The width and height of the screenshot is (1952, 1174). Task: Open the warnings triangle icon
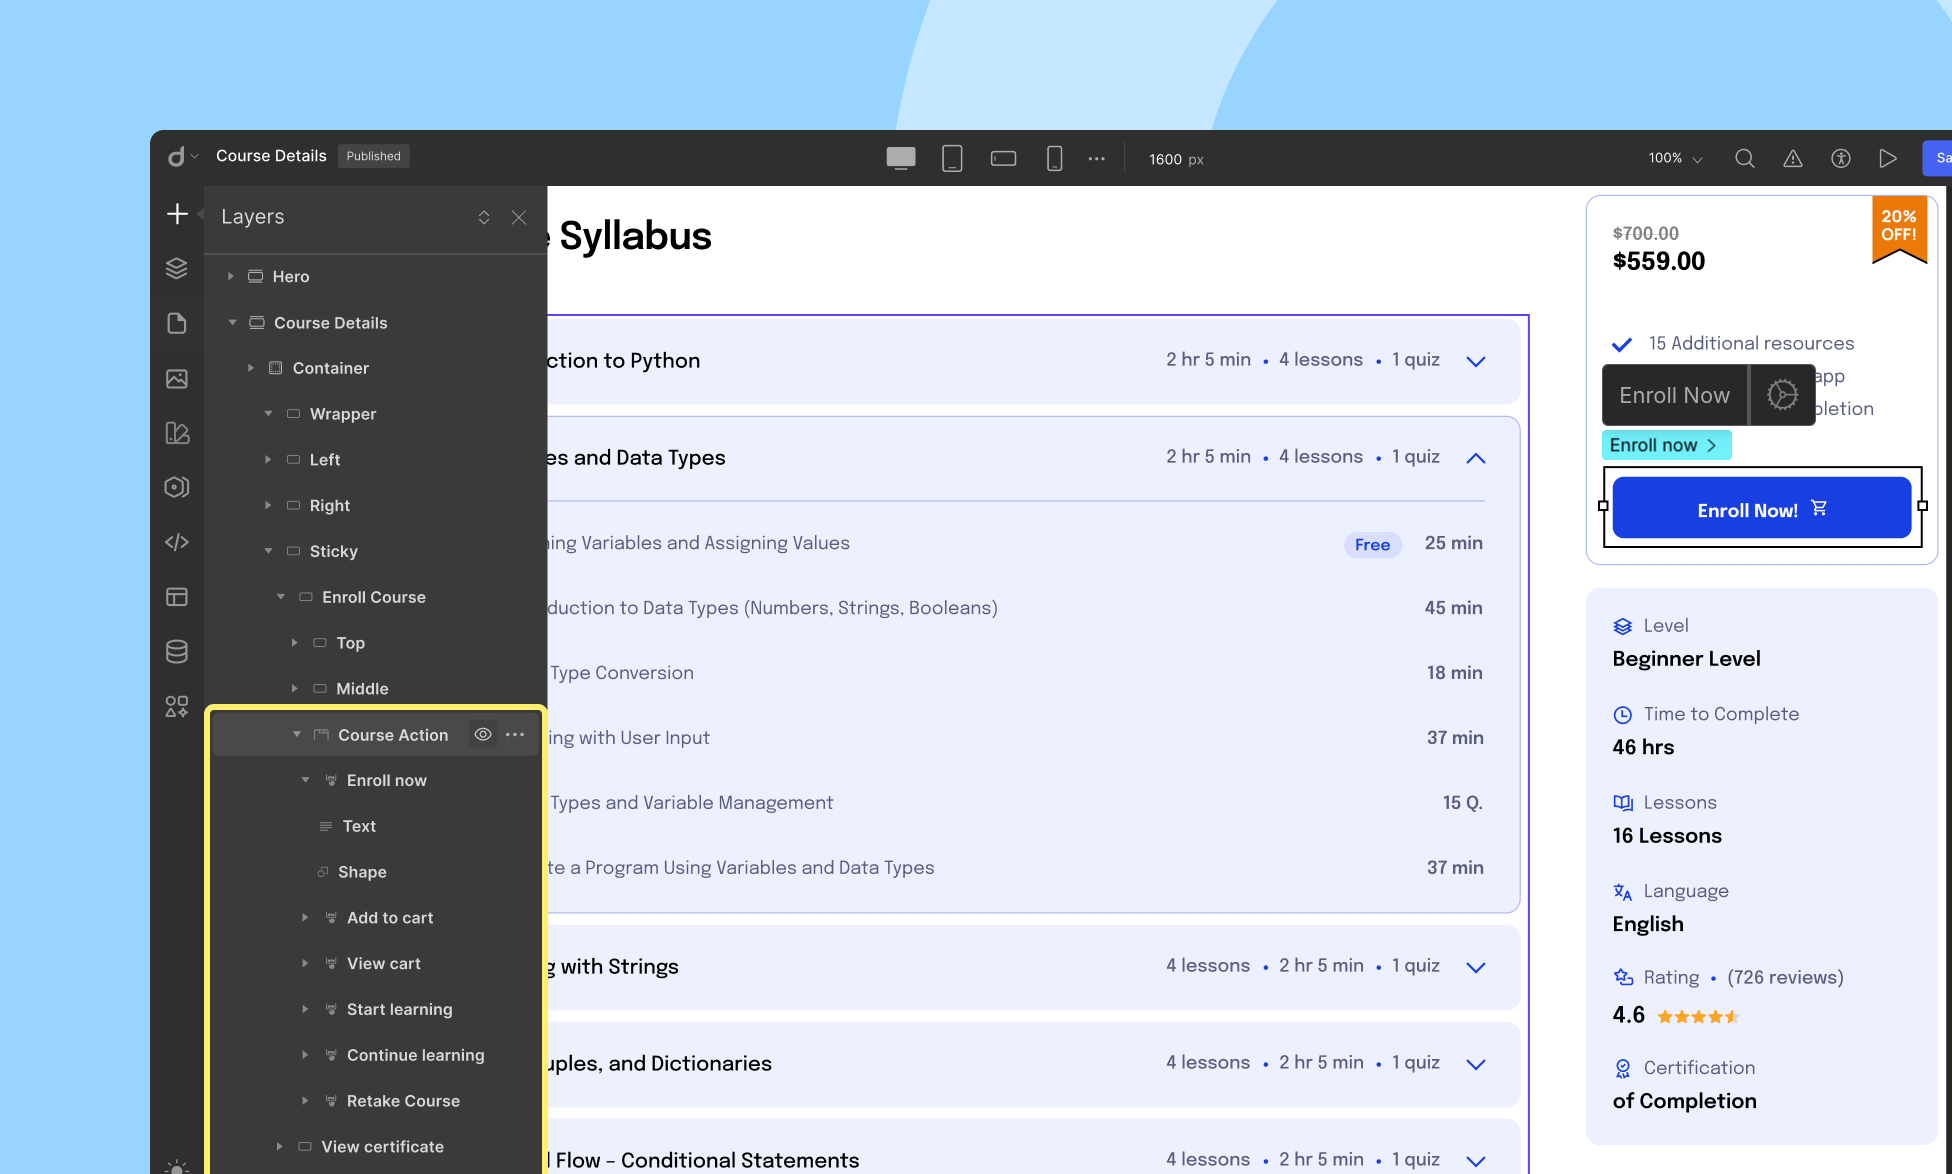(x=1793, y=158)
